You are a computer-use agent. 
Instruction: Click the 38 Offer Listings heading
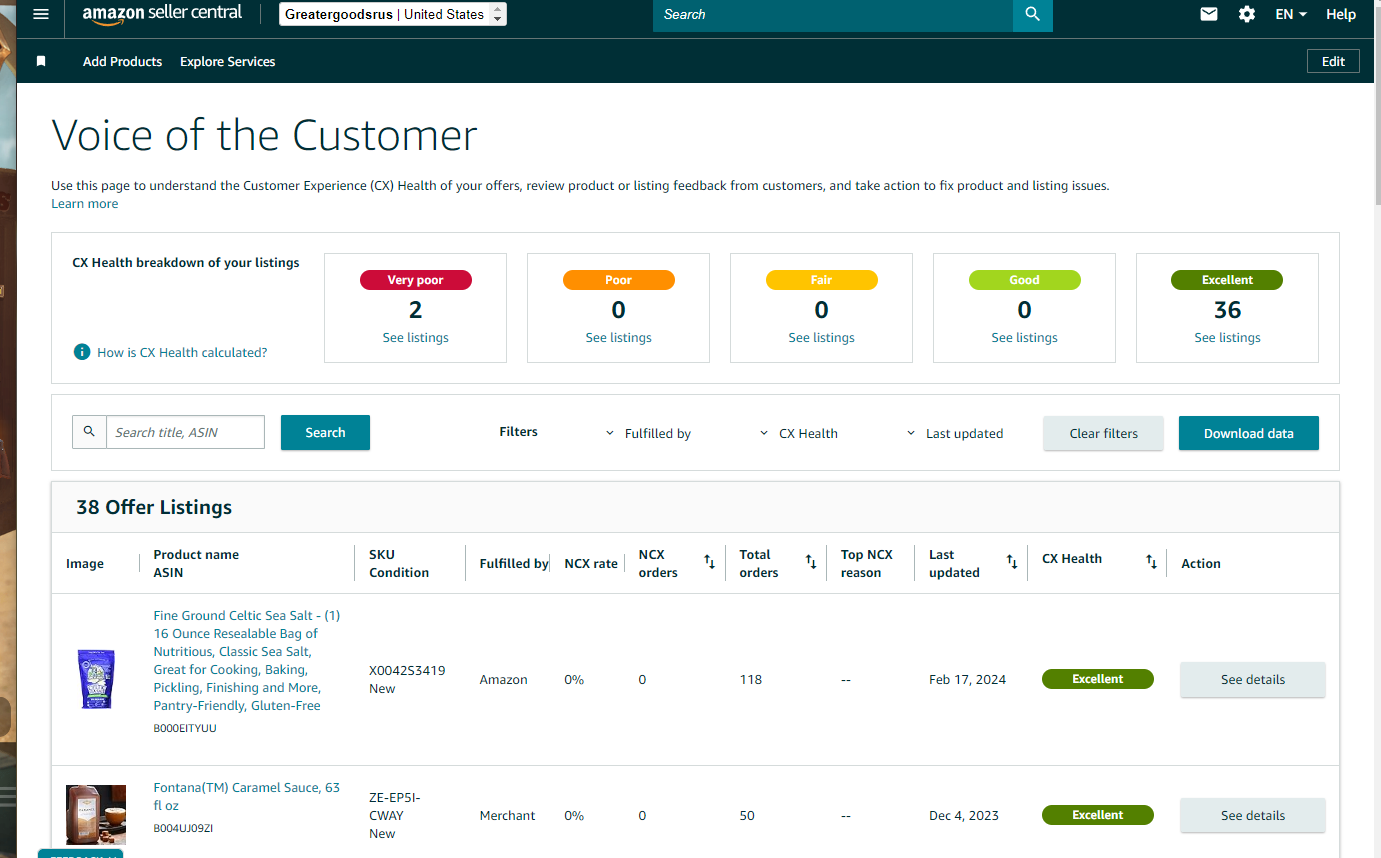pos(154,507)
